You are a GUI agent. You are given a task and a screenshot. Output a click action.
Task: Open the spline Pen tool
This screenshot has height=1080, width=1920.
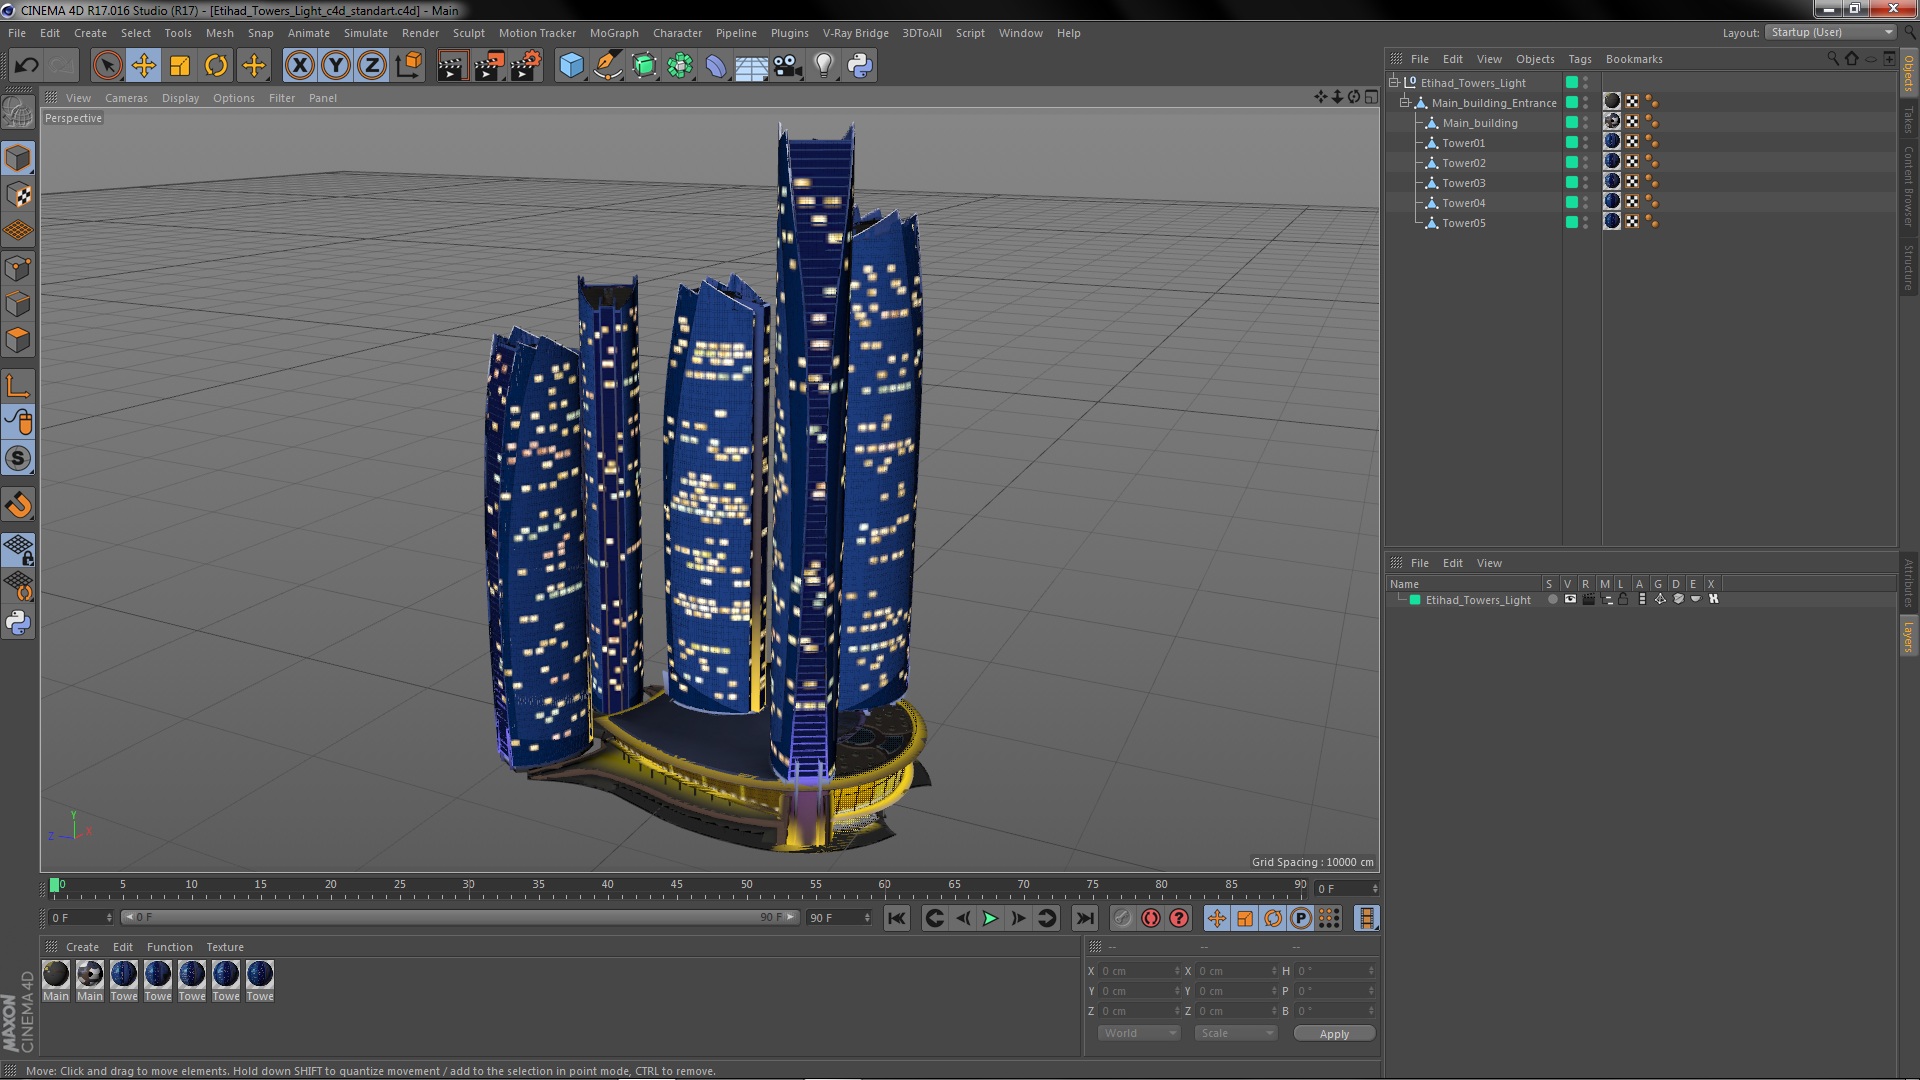(x=607, y=66)
